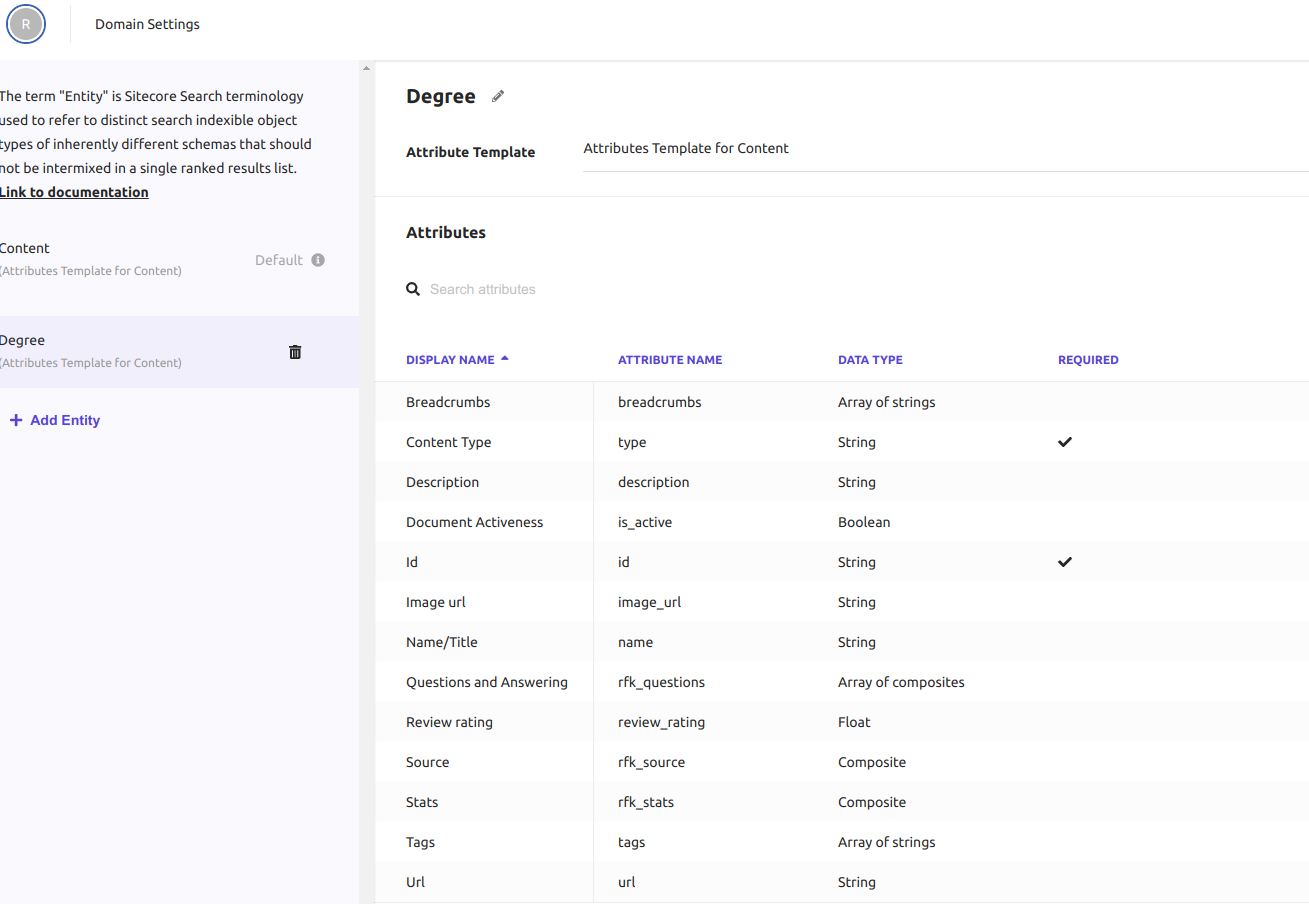This screenshot has height=904, width=1309.
Task: Select the Source display name
Action: click(x=428, y=762)
